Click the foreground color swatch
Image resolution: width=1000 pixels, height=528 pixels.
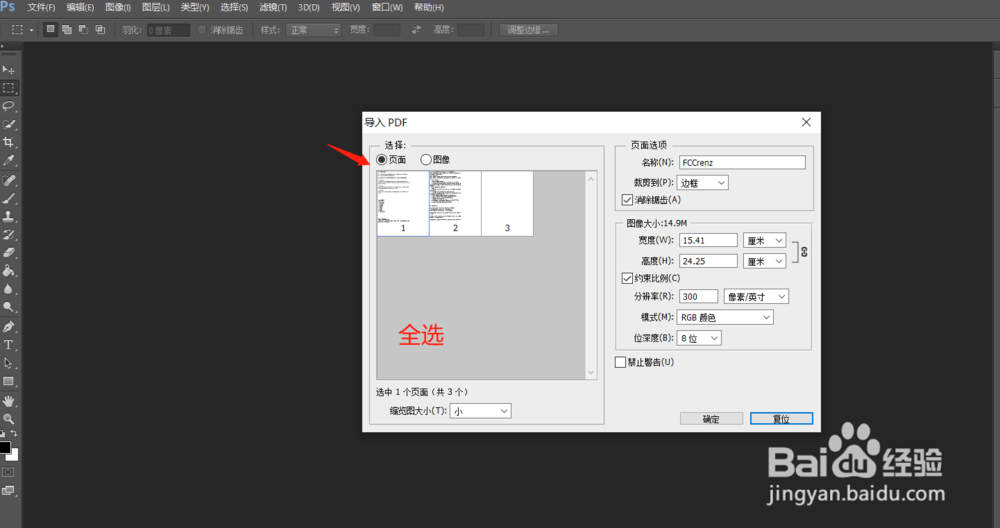4,446
